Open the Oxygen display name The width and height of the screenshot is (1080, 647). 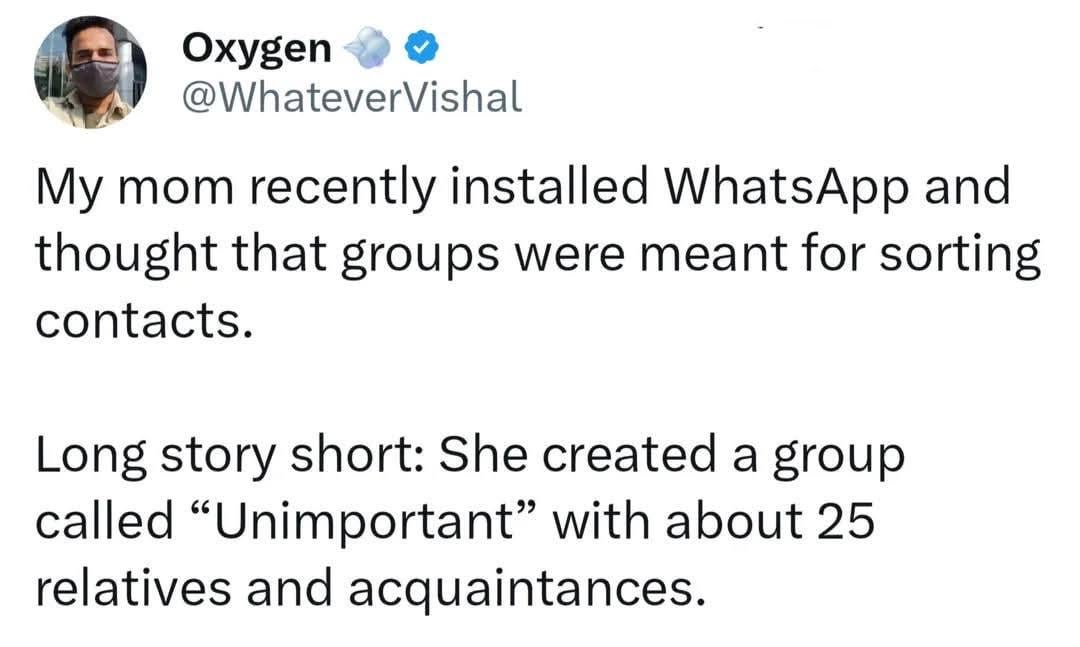(256, 47)
